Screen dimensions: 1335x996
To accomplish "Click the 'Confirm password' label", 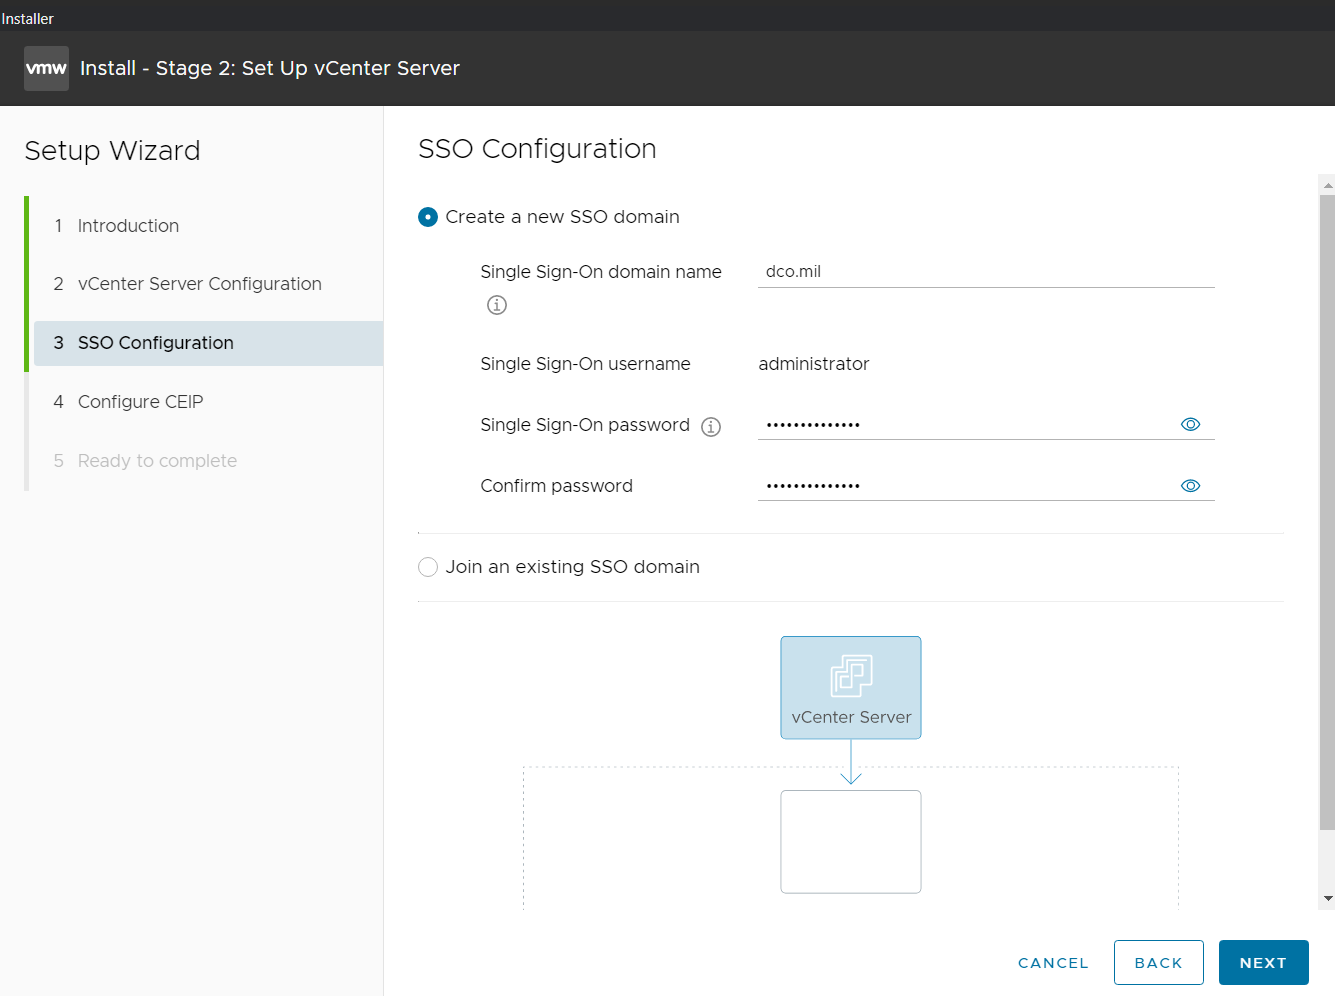I will tap(556, 486).
